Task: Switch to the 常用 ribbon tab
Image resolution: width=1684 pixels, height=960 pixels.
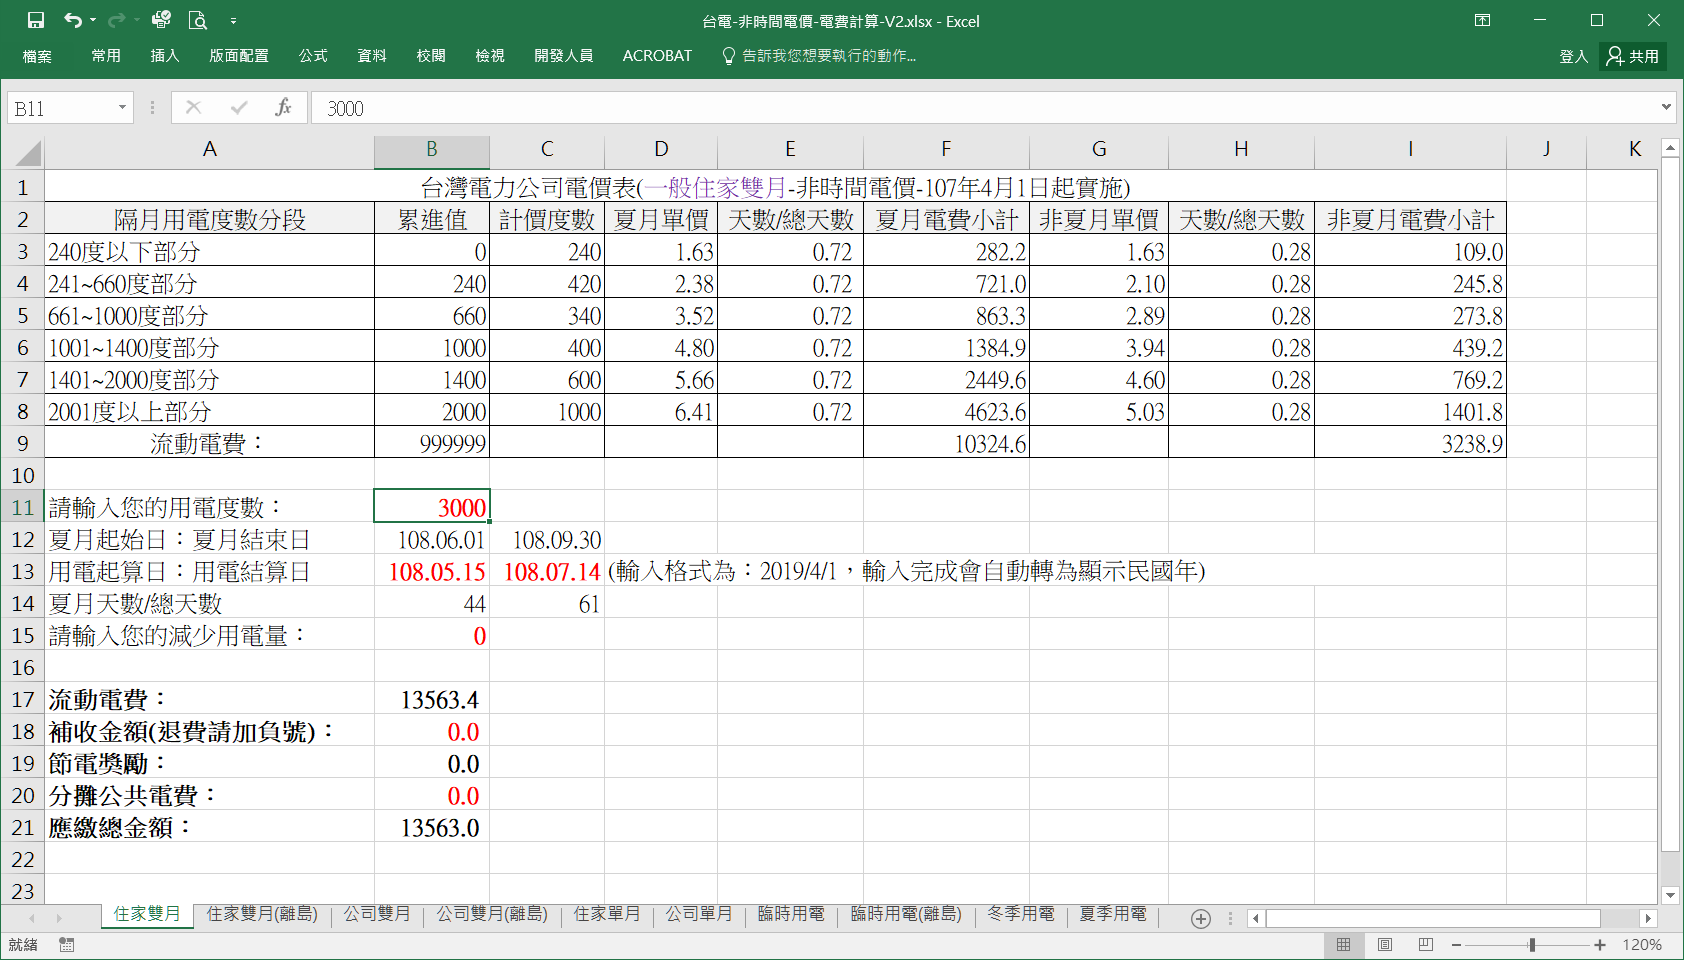Action: click(106, 56)
